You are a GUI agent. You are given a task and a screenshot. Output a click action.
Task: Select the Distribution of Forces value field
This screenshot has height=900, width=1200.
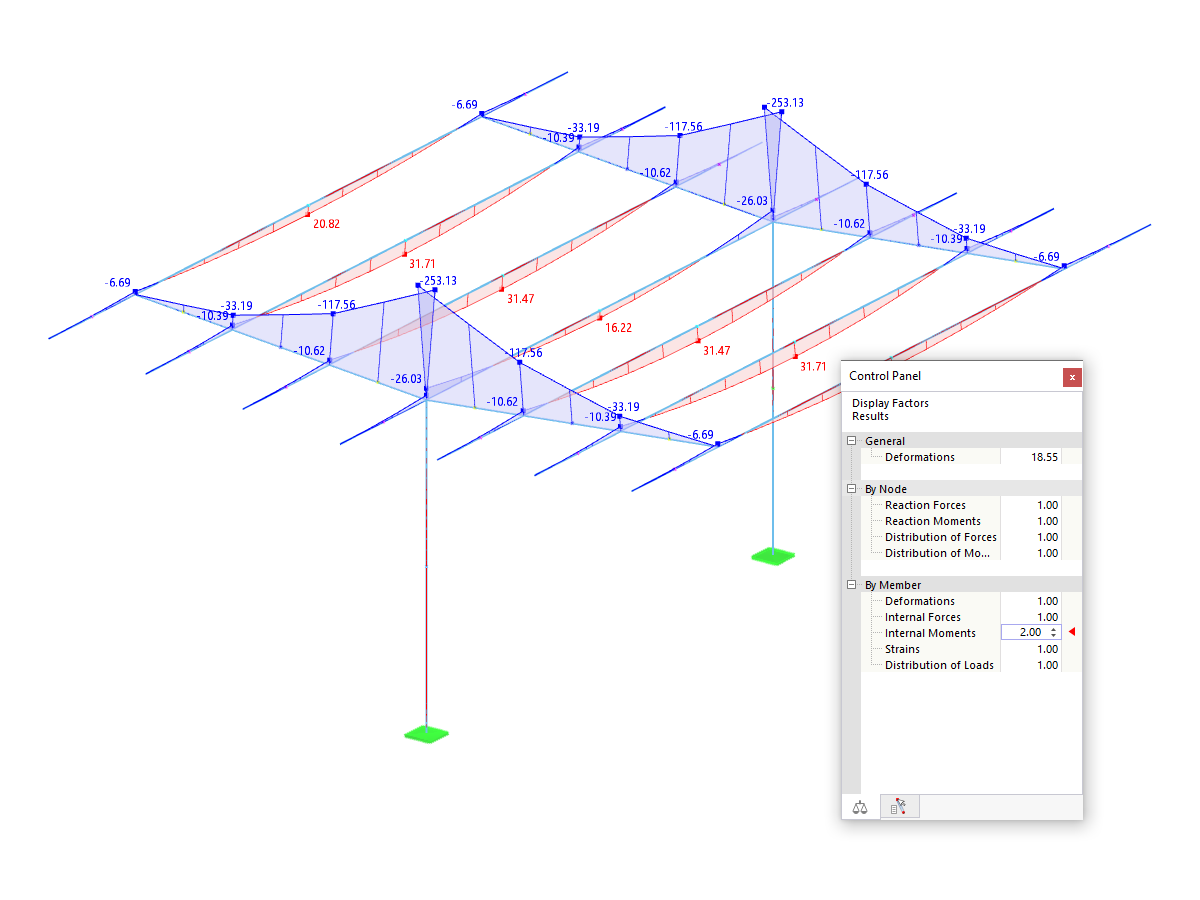[1044, 537]
